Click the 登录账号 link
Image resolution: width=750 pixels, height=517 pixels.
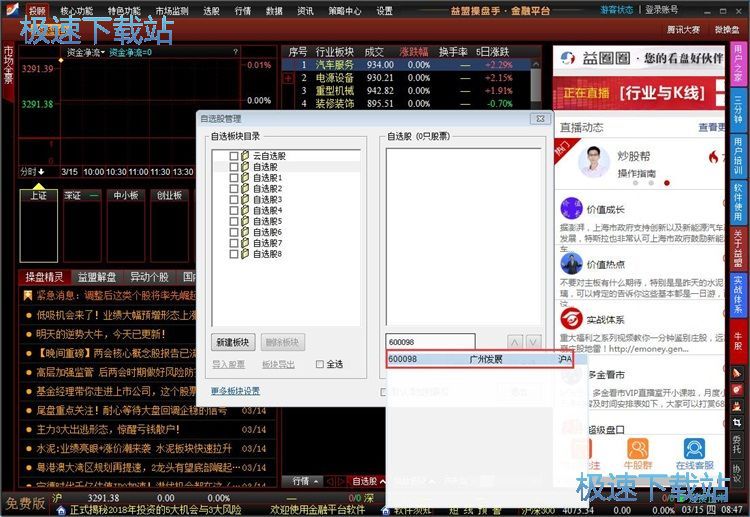coord(662,9)
